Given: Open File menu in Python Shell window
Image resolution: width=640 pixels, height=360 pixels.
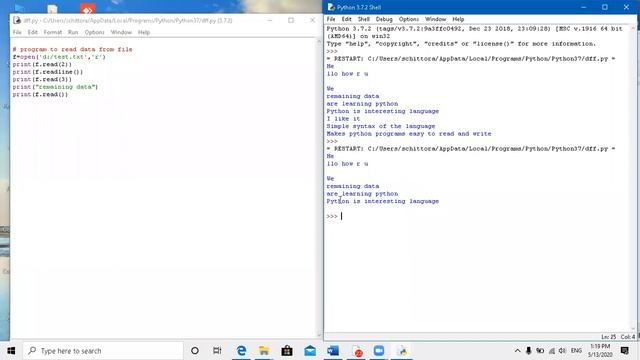Looking at the screenshot, I should click(x=331, y=19).
